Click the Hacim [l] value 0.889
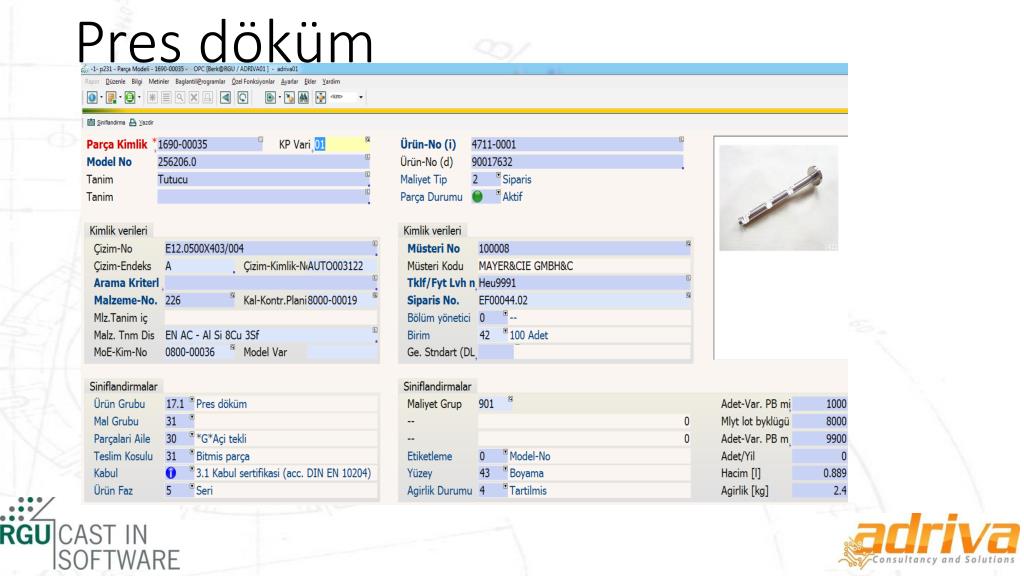 820,473
